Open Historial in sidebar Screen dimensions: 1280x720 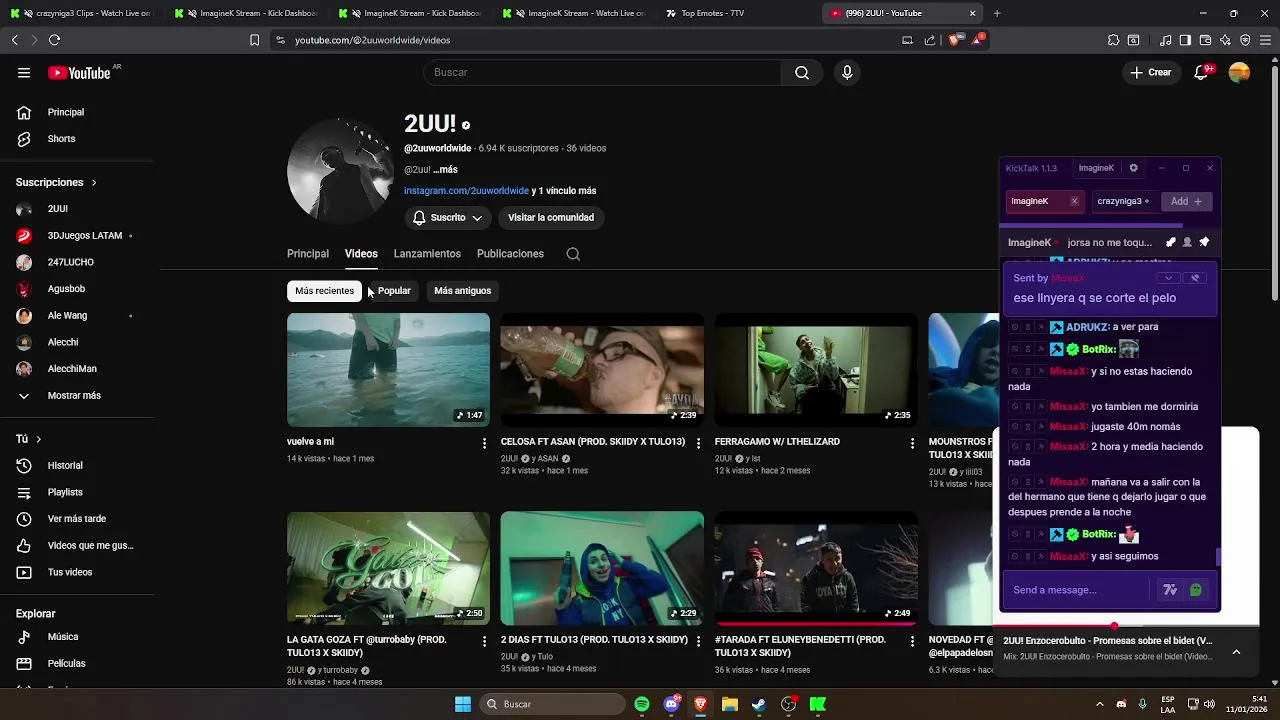point(65,466)
